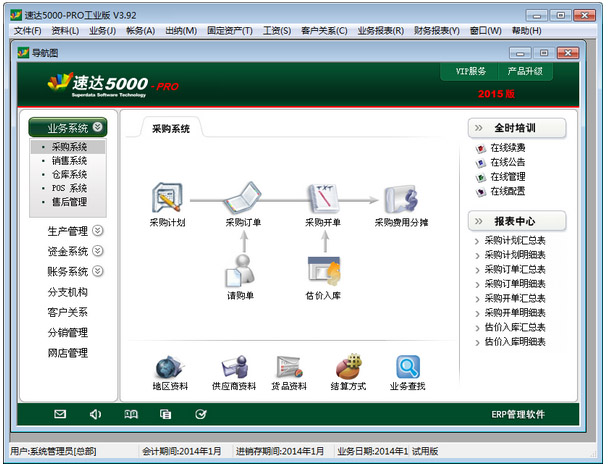Viewport: 611px width, 468px height.
Task: Click the speaker icon in bottom bar
Action: [x=95, y=414]
